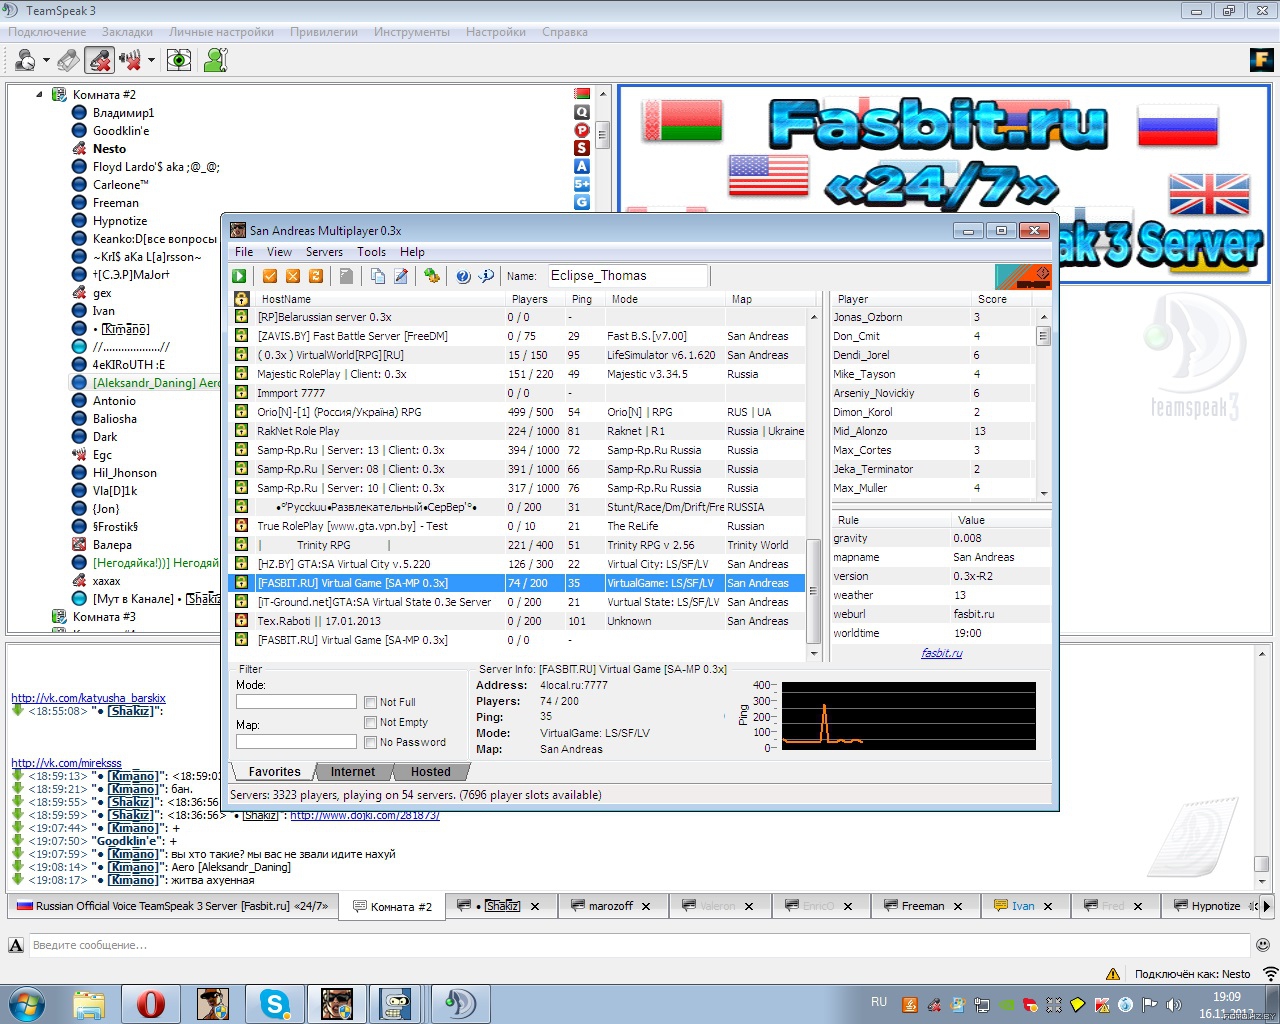
Task: Open Opera browser from the taskbar
Action: (x=151, y=1003)
